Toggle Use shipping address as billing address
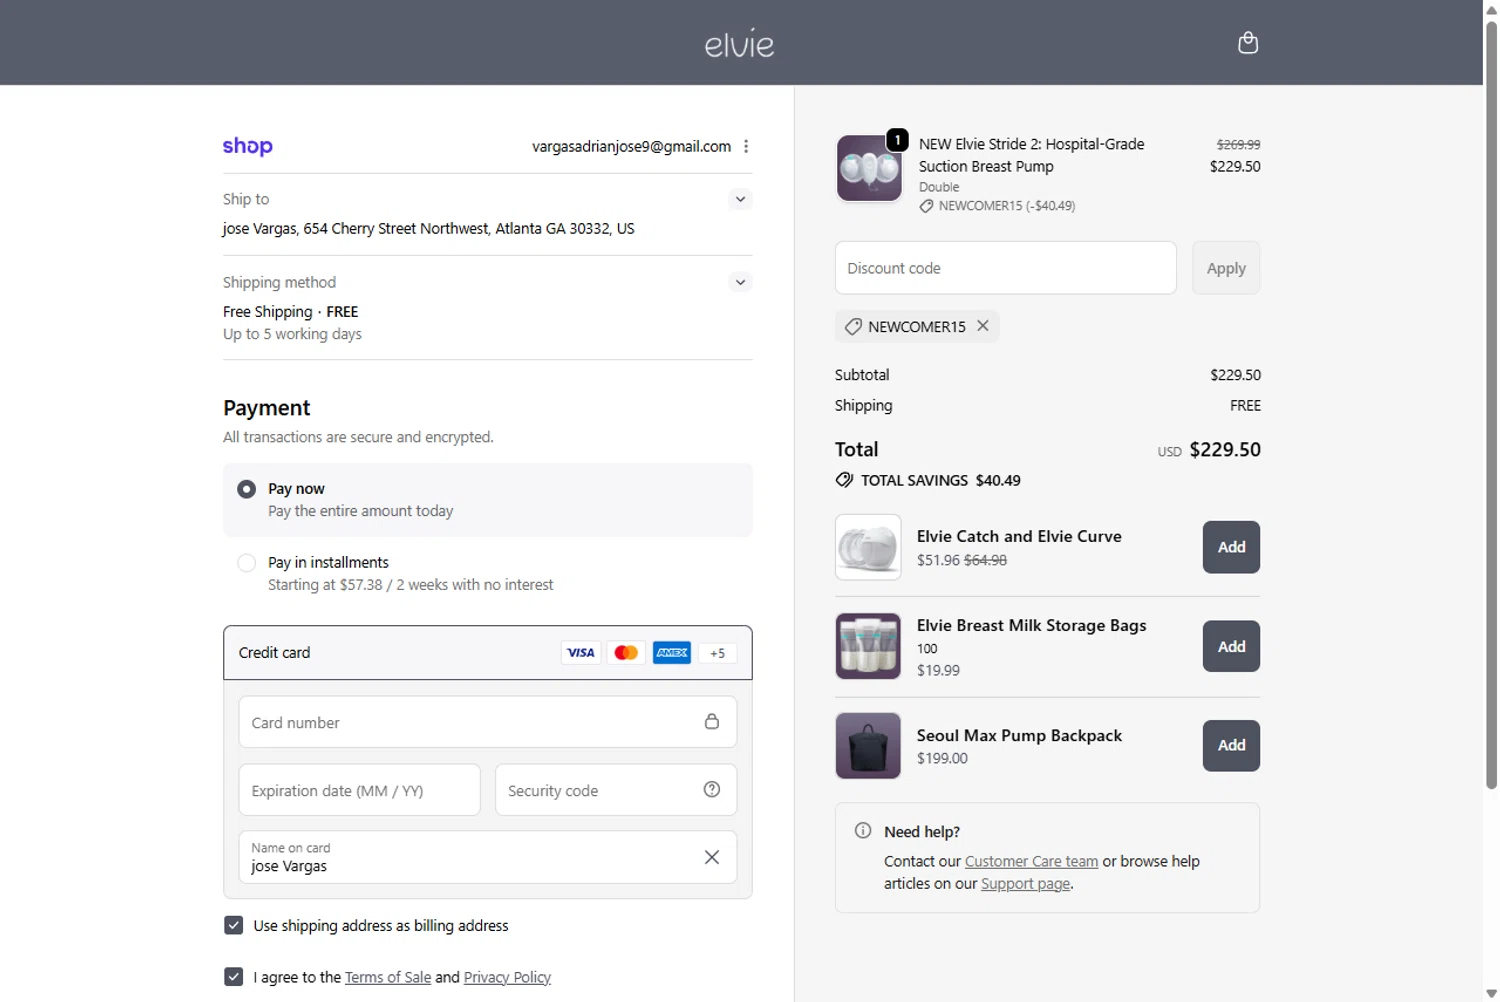Screen dimensions: 1500x1002 [x=234, y=925]
